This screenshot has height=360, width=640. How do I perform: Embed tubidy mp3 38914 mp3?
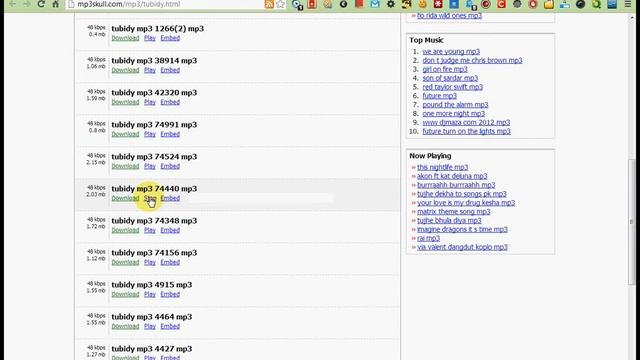tap(170, 70)
